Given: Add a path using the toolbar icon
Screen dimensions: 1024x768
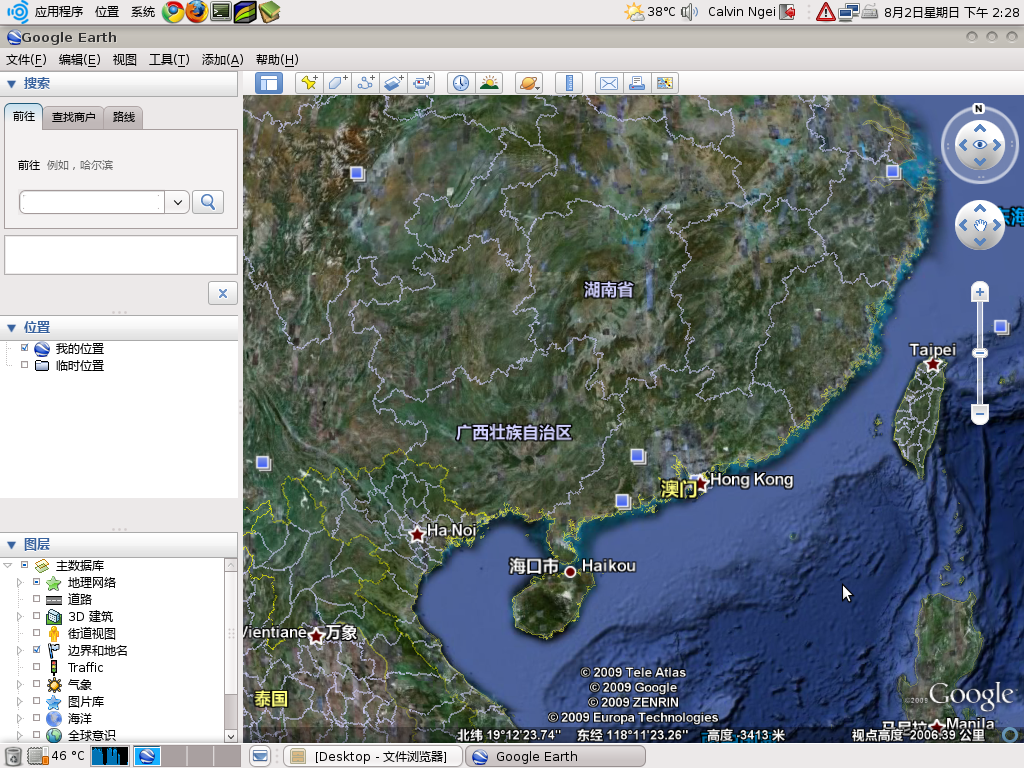Looking at the screenshot, I should point(366,83).
